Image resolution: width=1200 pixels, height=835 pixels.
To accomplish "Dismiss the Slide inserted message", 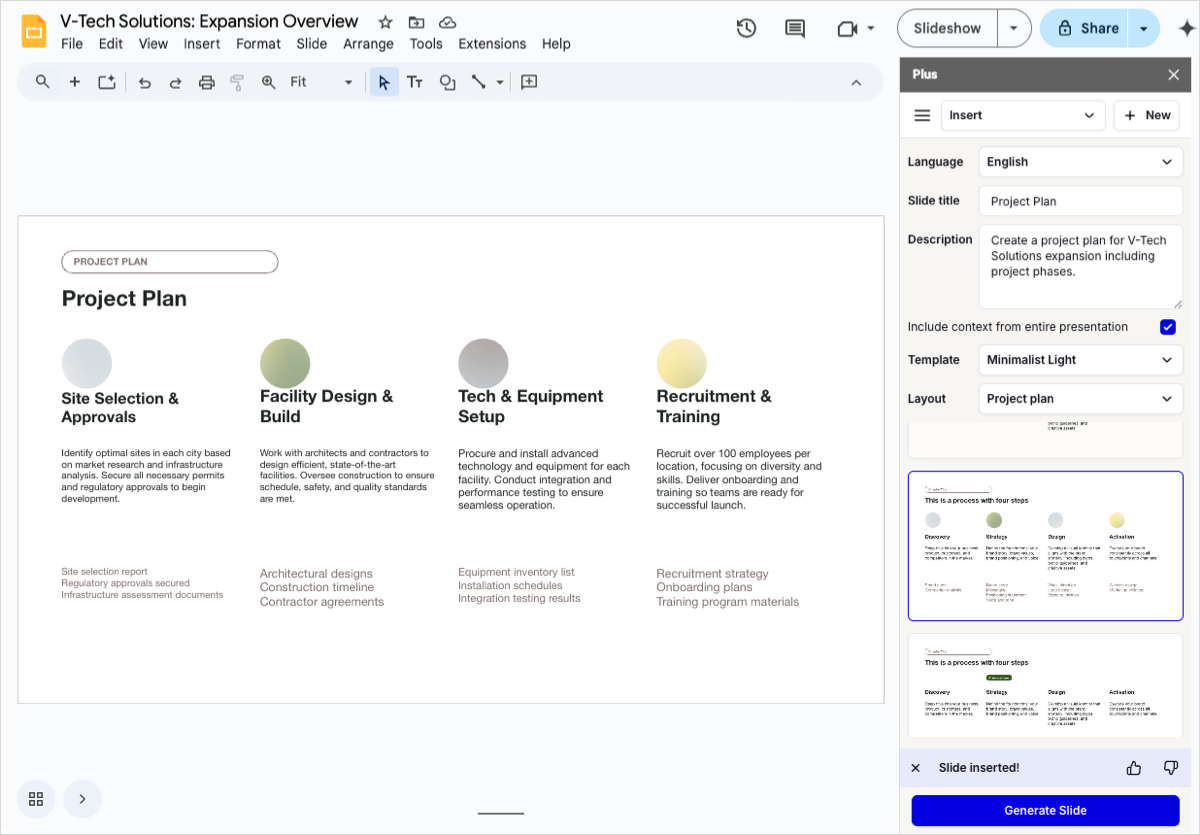I will (x=915, y=768).
